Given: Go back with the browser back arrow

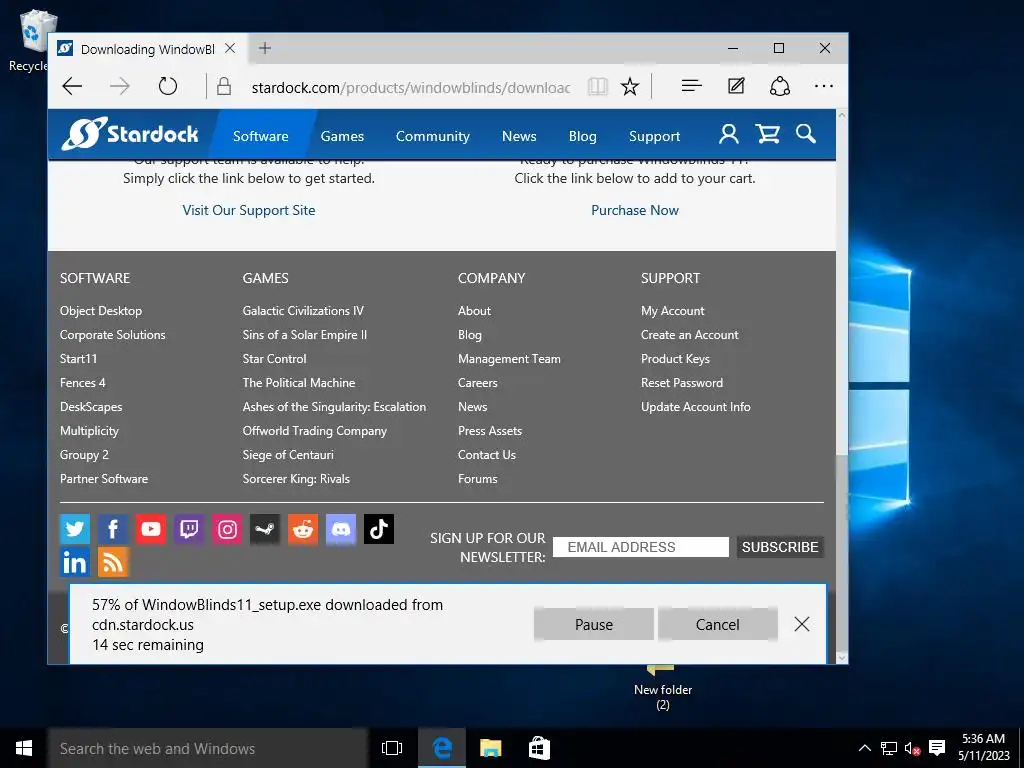Looking at the screenshot, I should pyautogui.click(x=72, y=86).
